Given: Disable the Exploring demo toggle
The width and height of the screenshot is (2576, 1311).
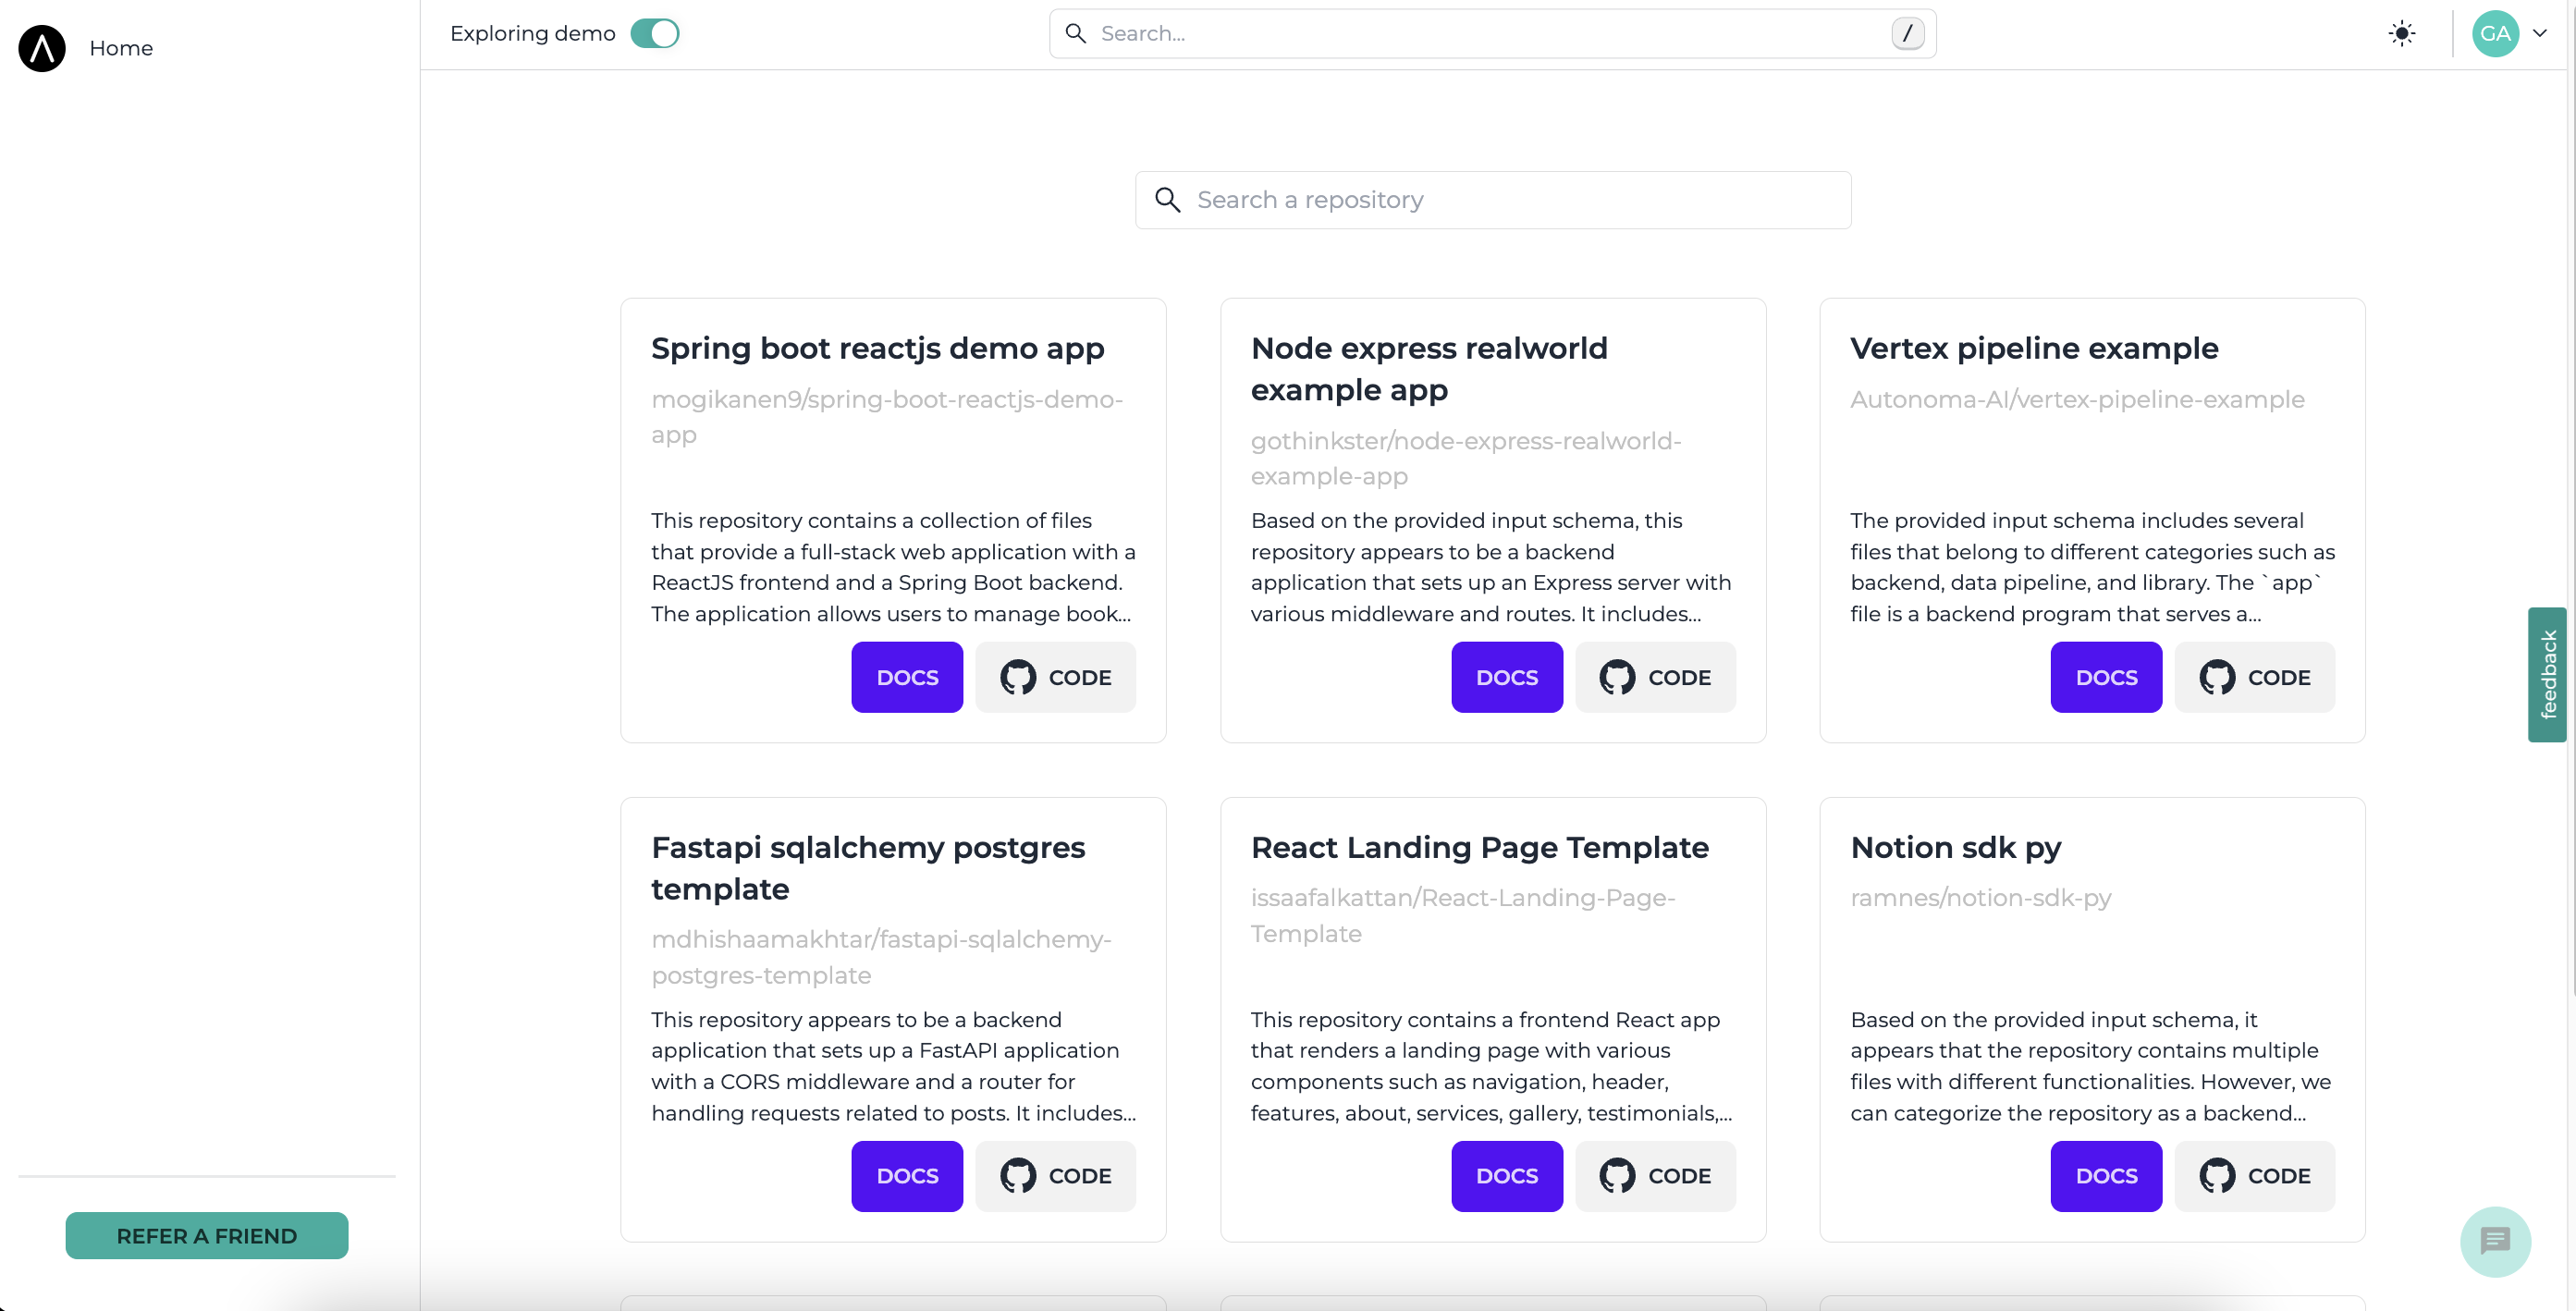Looking at the screenshot, I should click(x=655, y=33).
